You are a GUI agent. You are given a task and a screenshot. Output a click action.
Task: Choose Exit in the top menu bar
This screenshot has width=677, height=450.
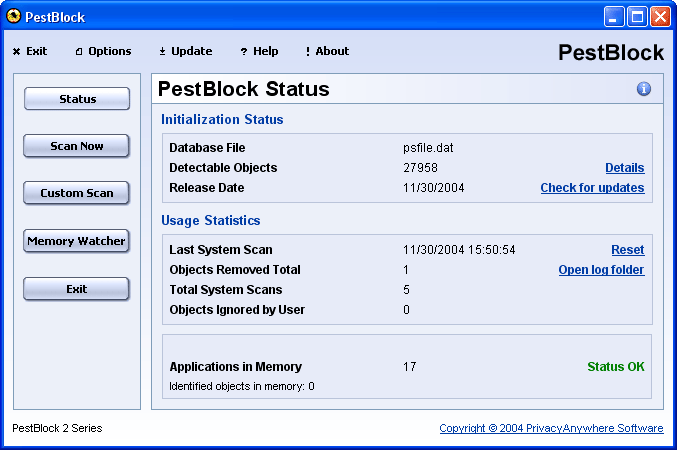pos(30,51)
